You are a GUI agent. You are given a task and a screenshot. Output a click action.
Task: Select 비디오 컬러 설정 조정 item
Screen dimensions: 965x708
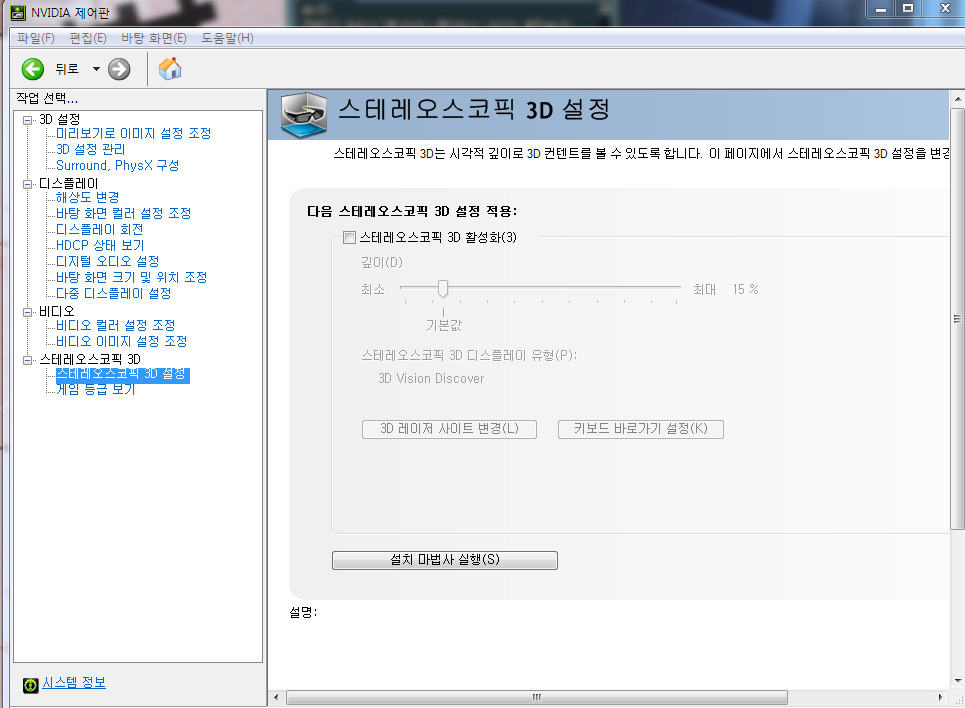[116, 326]
